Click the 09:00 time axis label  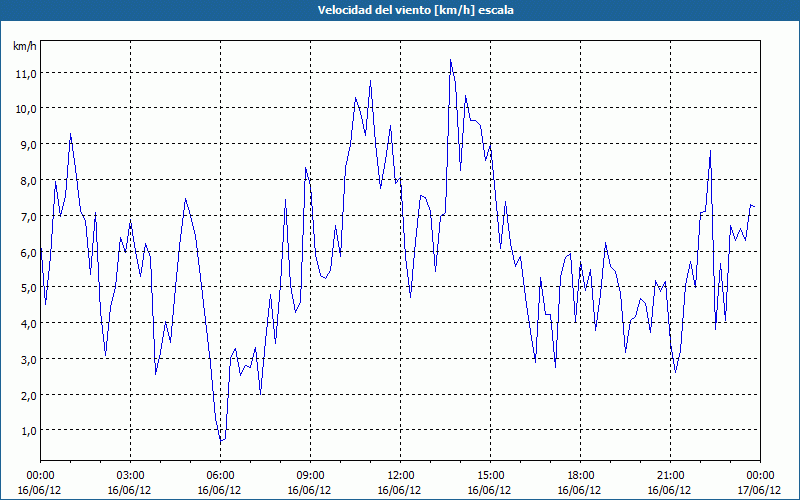click(x=310, y=476)
